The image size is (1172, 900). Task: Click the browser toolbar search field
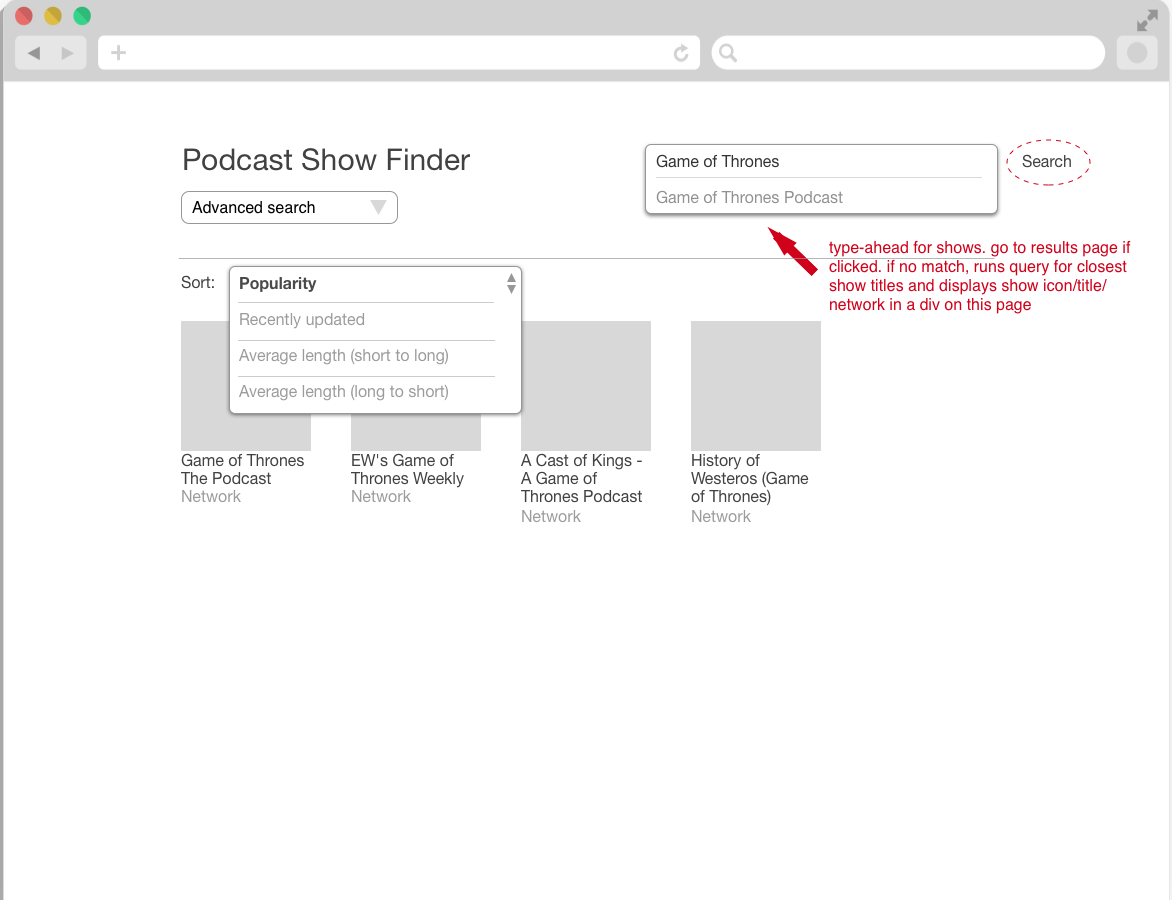[x=908, y=53]
